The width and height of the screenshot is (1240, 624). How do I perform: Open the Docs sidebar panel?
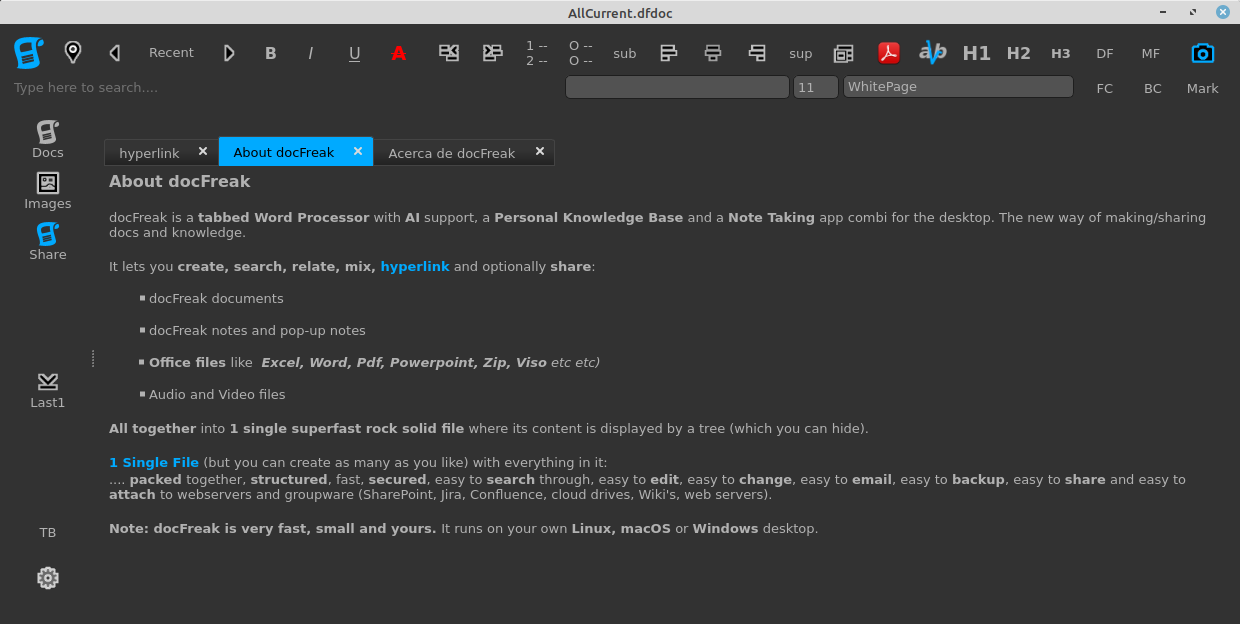click(47, 140)
